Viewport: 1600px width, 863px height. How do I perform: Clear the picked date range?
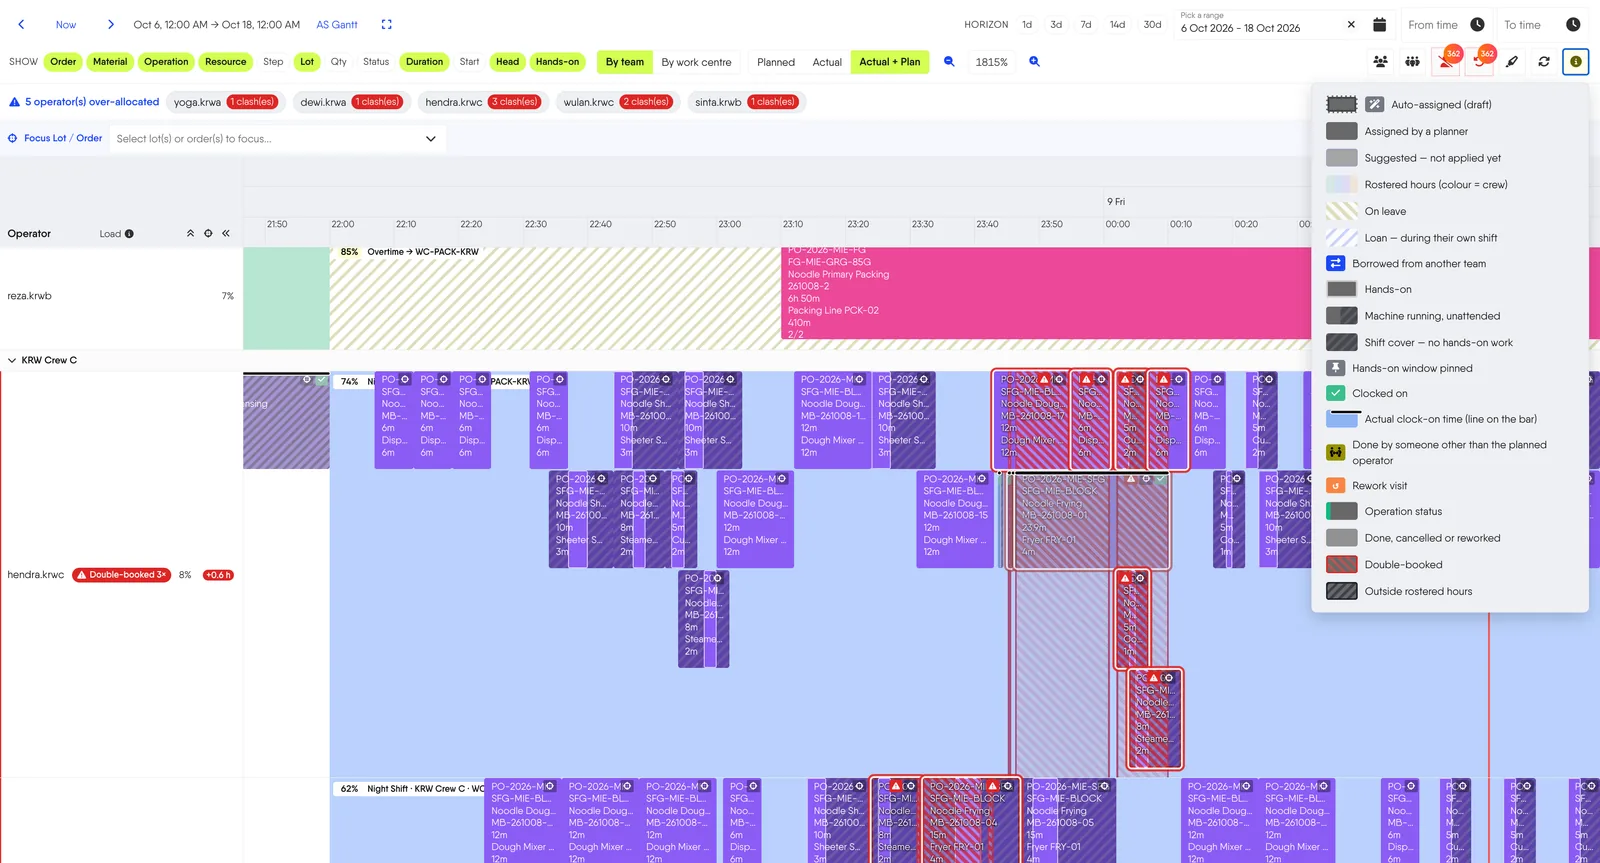click(x=1351, y=25)
